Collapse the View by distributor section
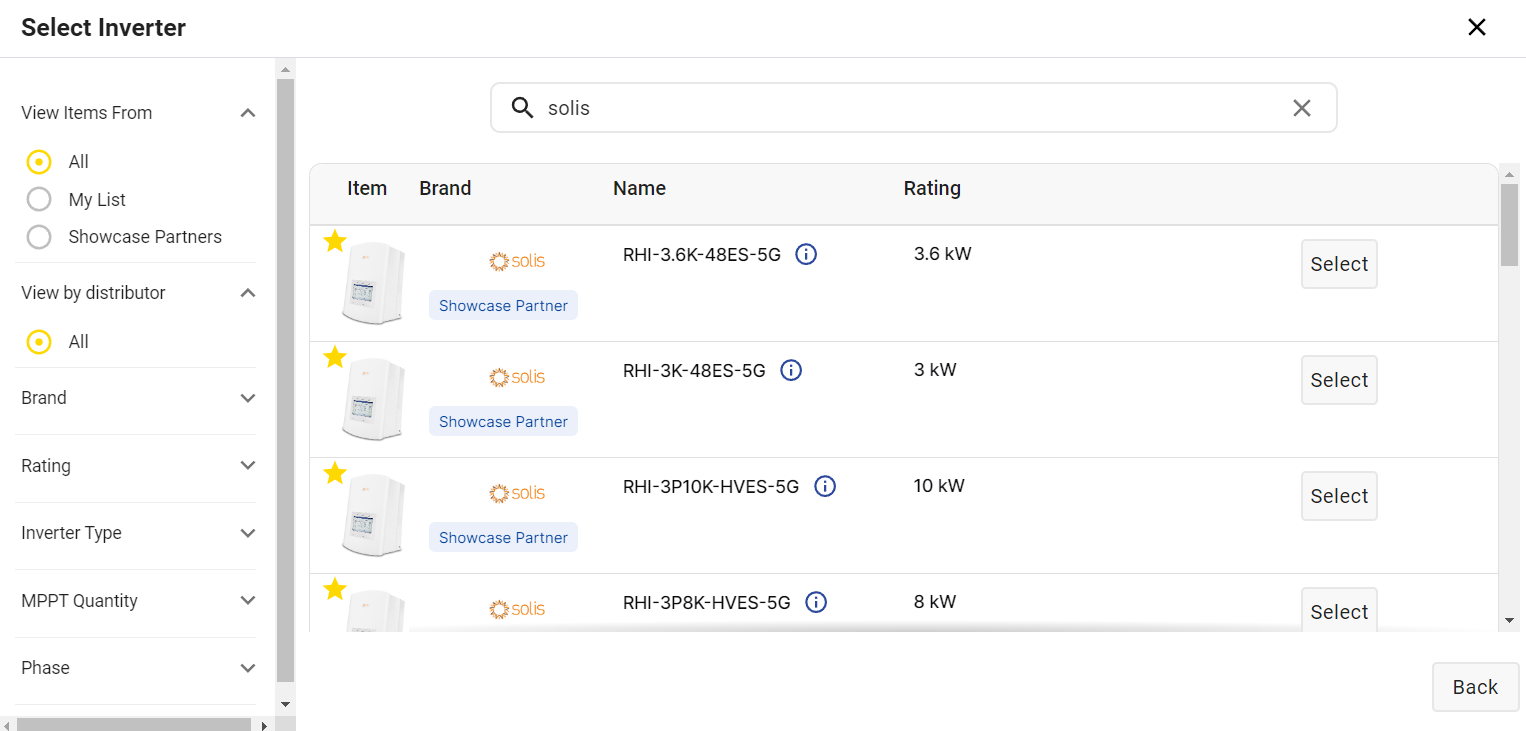The image size is (1526, 731). (248, 293)
